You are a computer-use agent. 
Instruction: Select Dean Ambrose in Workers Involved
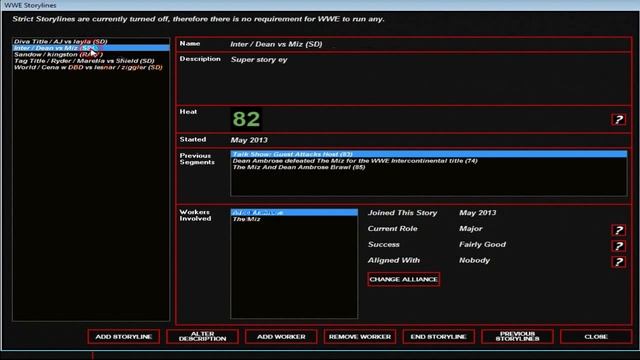click(294, 213)
